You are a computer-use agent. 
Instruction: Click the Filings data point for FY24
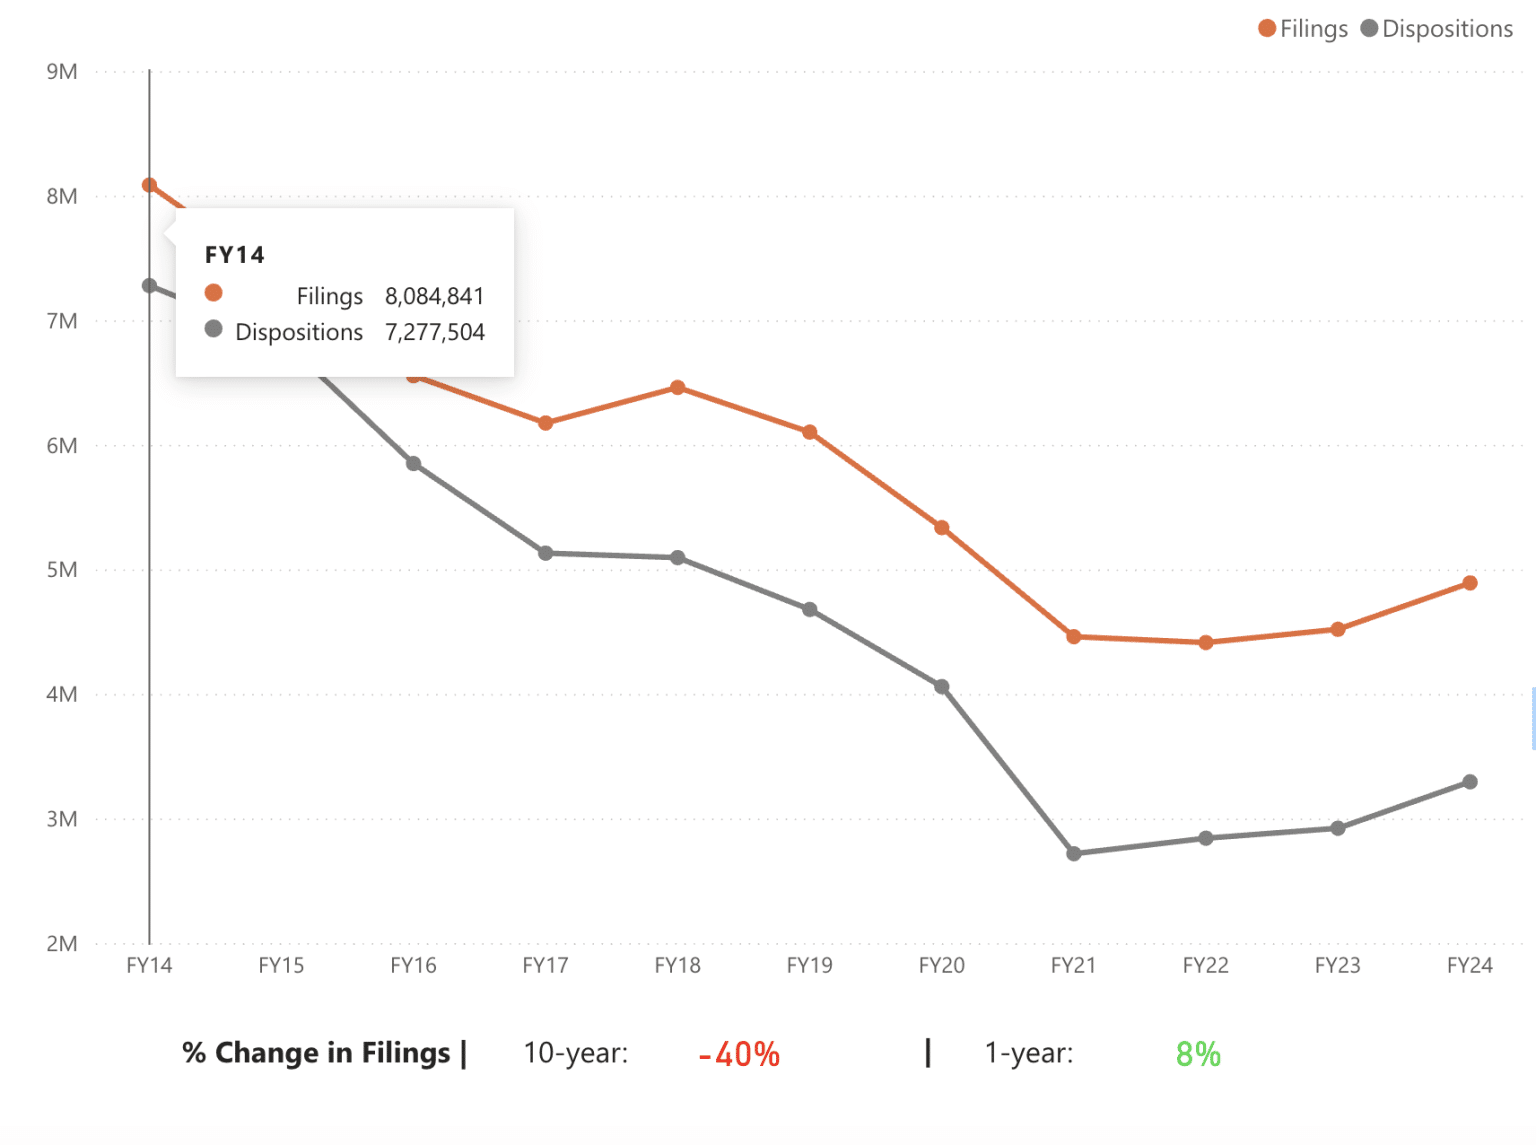point(1469,583)
